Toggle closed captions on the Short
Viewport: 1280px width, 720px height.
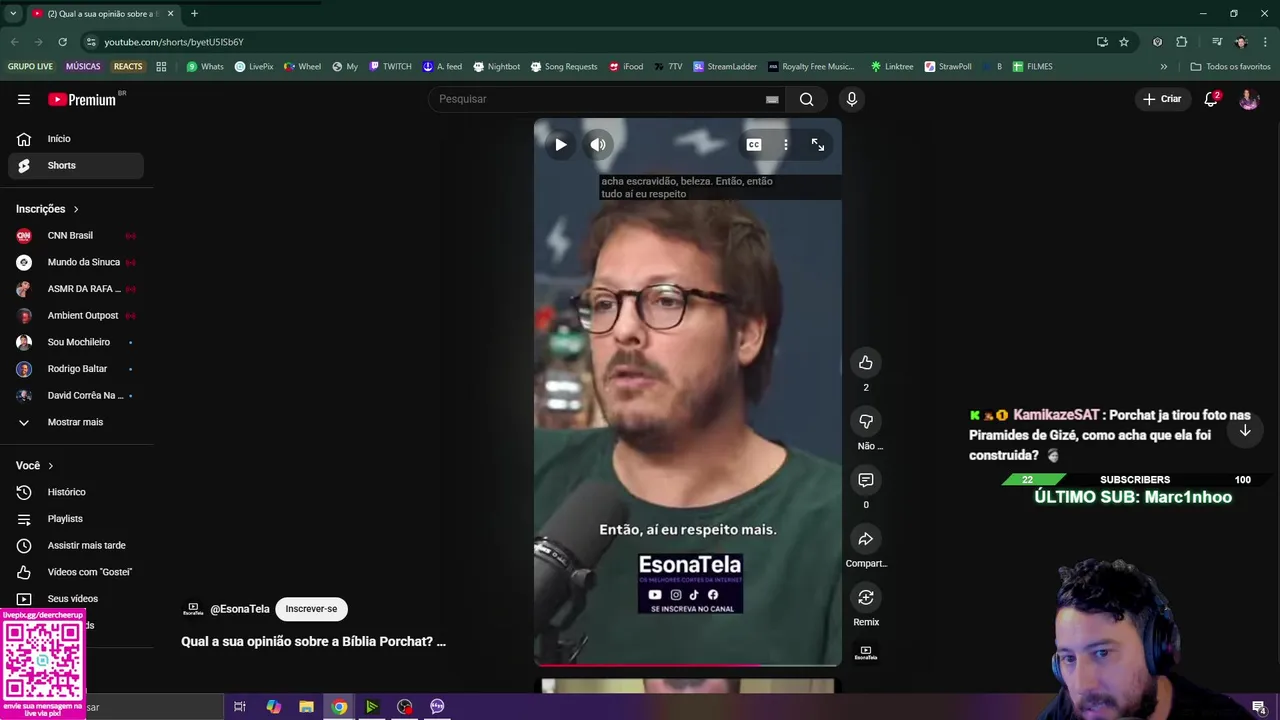[754, 145]
